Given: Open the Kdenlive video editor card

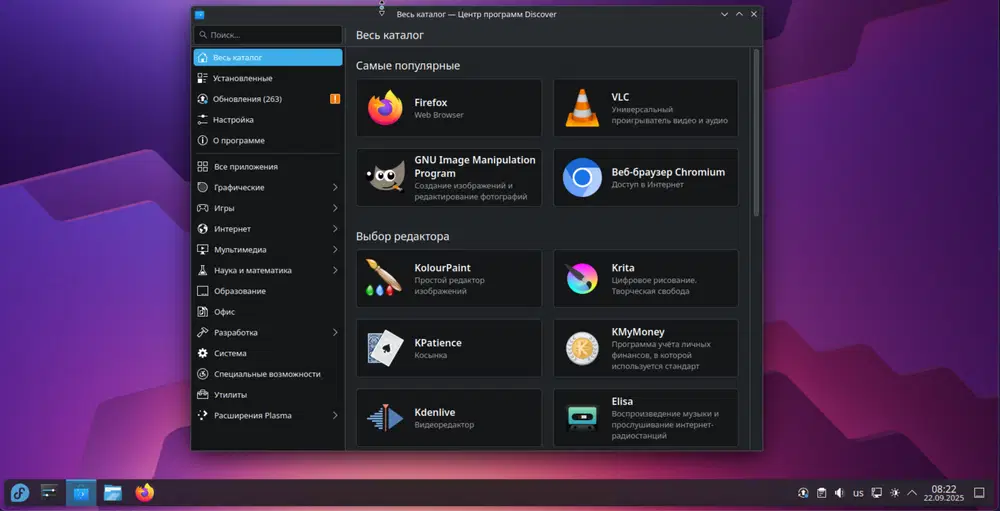Looking at the screenshot, I should pyautogui.click(x=449, y=418).
